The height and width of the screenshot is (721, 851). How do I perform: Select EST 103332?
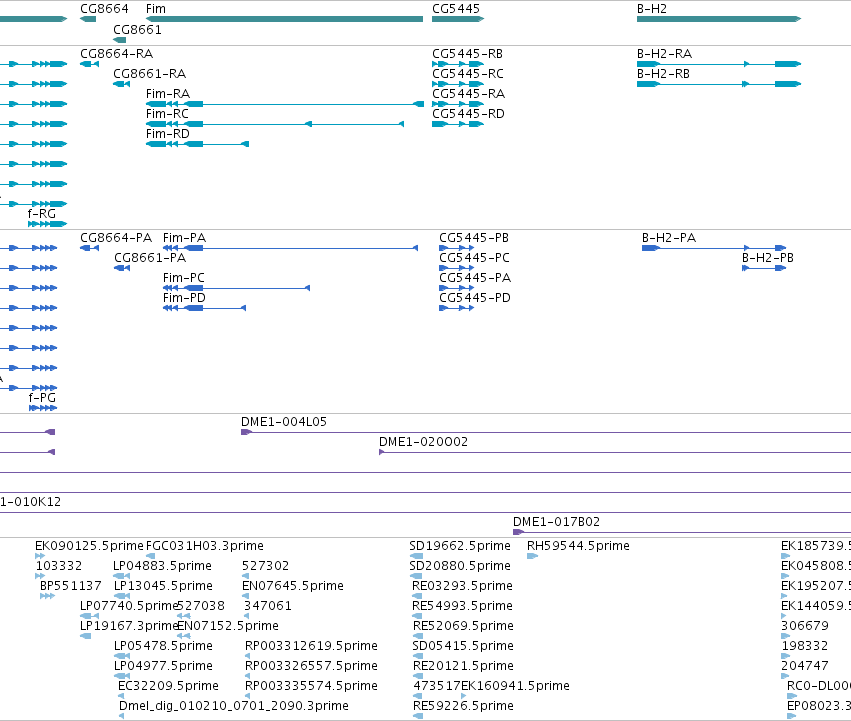tap(59, 566)
